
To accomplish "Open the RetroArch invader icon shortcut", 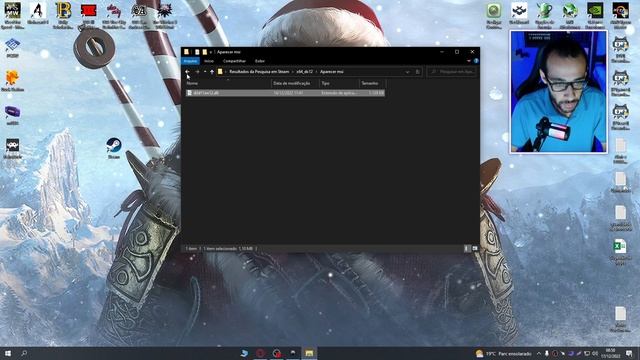I will click(x=13, y=148).
